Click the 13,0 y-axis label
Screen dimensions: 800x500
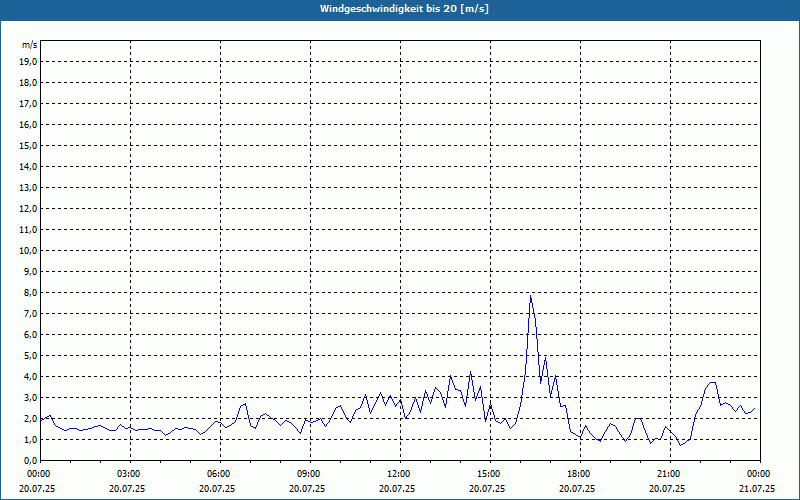29,187
